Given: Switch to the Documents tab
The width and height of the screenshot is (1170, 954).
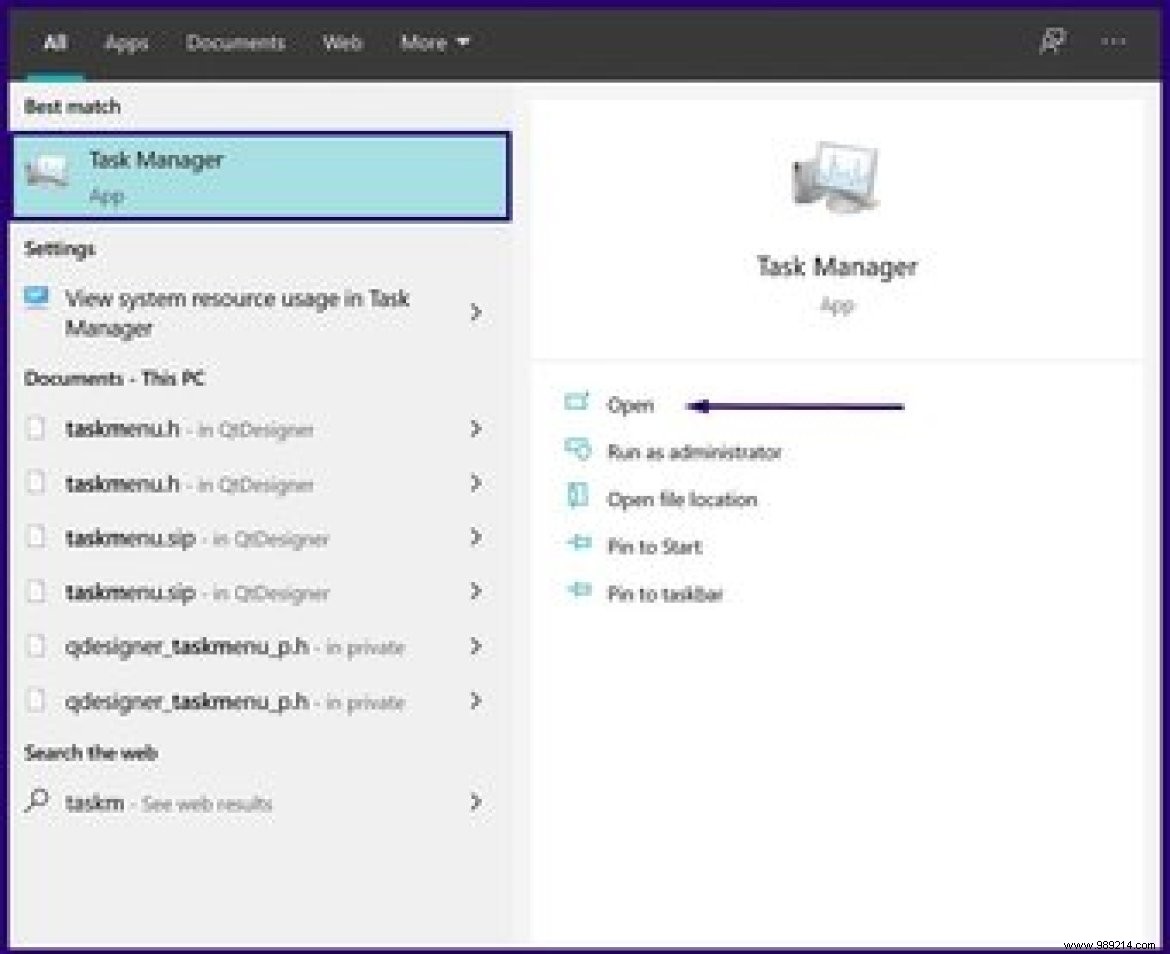Looking at the screenshot, I should pos(235,42).
